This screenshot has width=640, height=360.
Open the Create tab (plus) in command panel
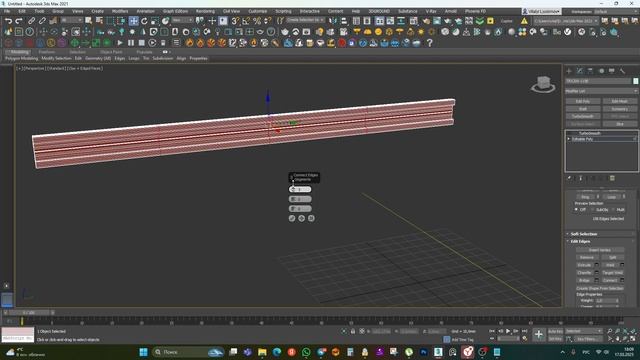click(x=569, y=71)
